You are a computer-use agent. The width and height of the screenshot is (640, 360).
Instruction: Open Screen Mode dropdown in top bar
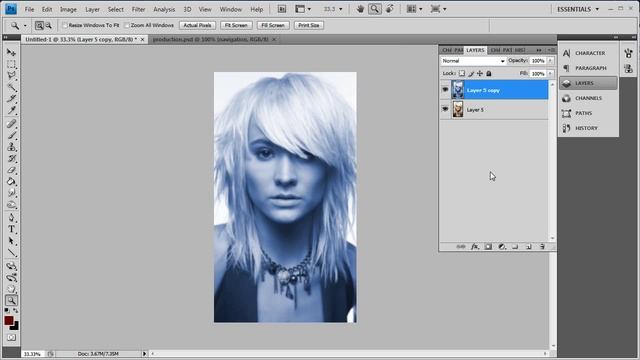point(438,9)
